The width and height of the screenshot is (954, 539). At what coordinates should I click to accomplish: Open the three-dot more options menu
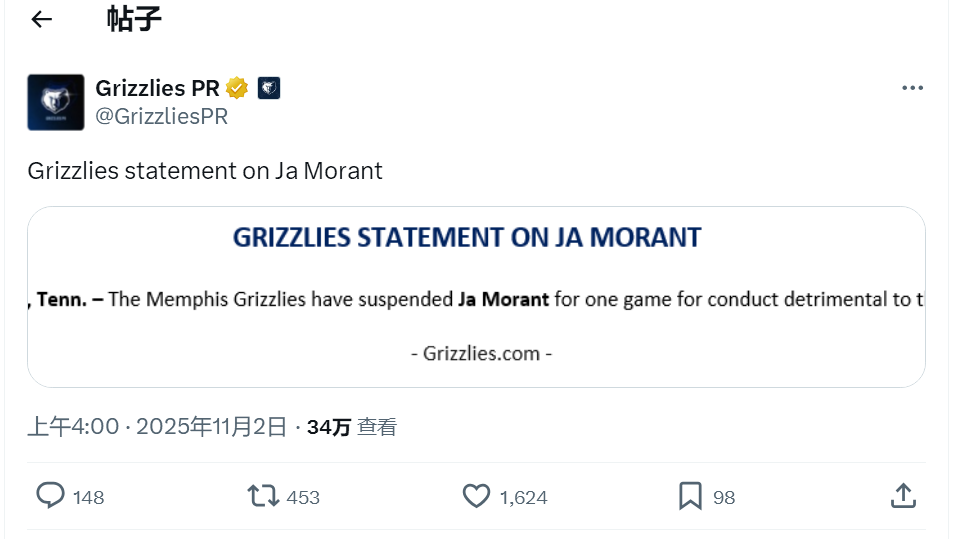912,88
